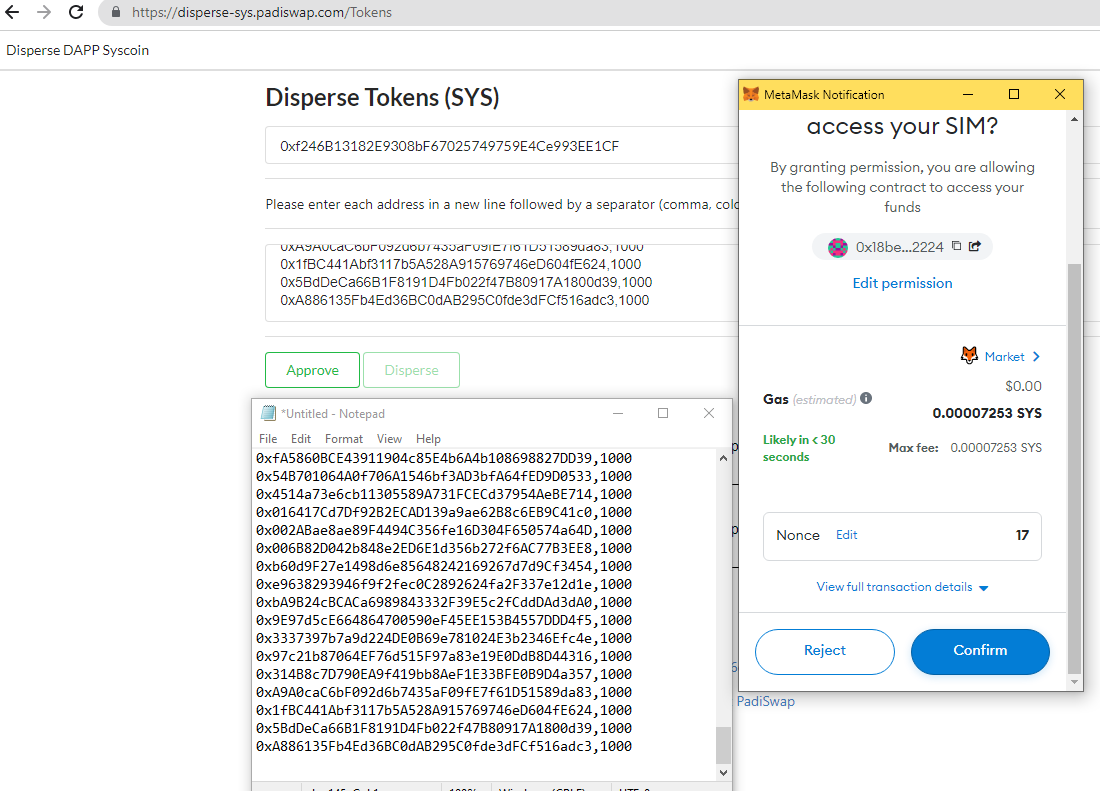The image size is (1100, 791).
Task: Click Notepad scrollbar down arrow
Action: click(x=723, y=772)
